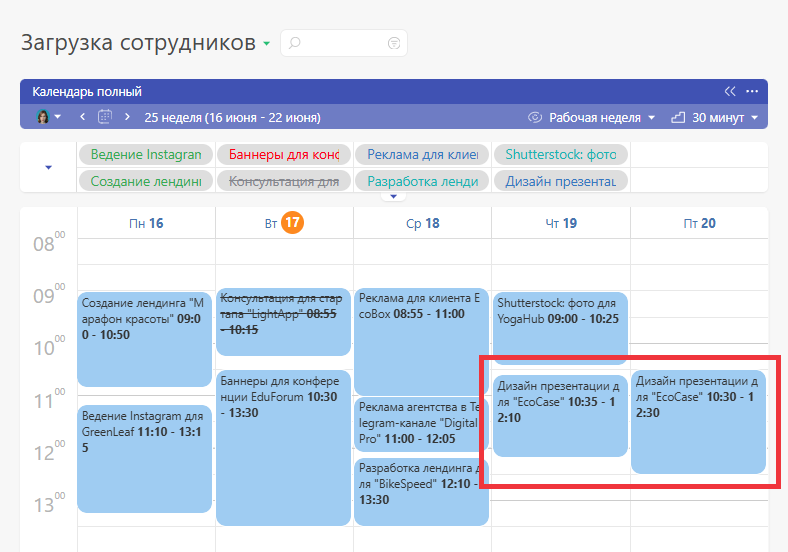
Task: Open the YogaHub Shutterstock event
Action: [560, 326]
